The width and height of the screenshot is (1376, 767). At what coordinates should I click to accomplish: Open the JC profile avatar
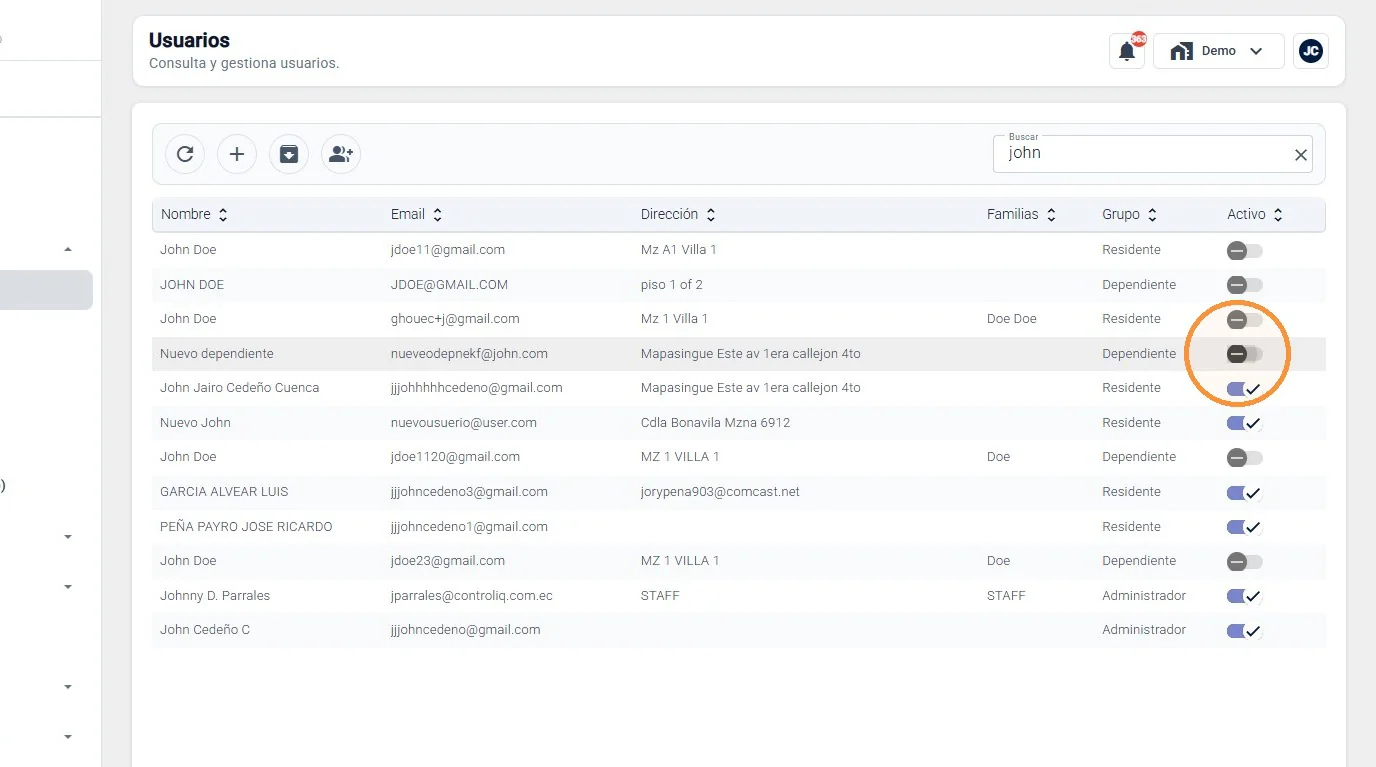[x=1311, y=51]
